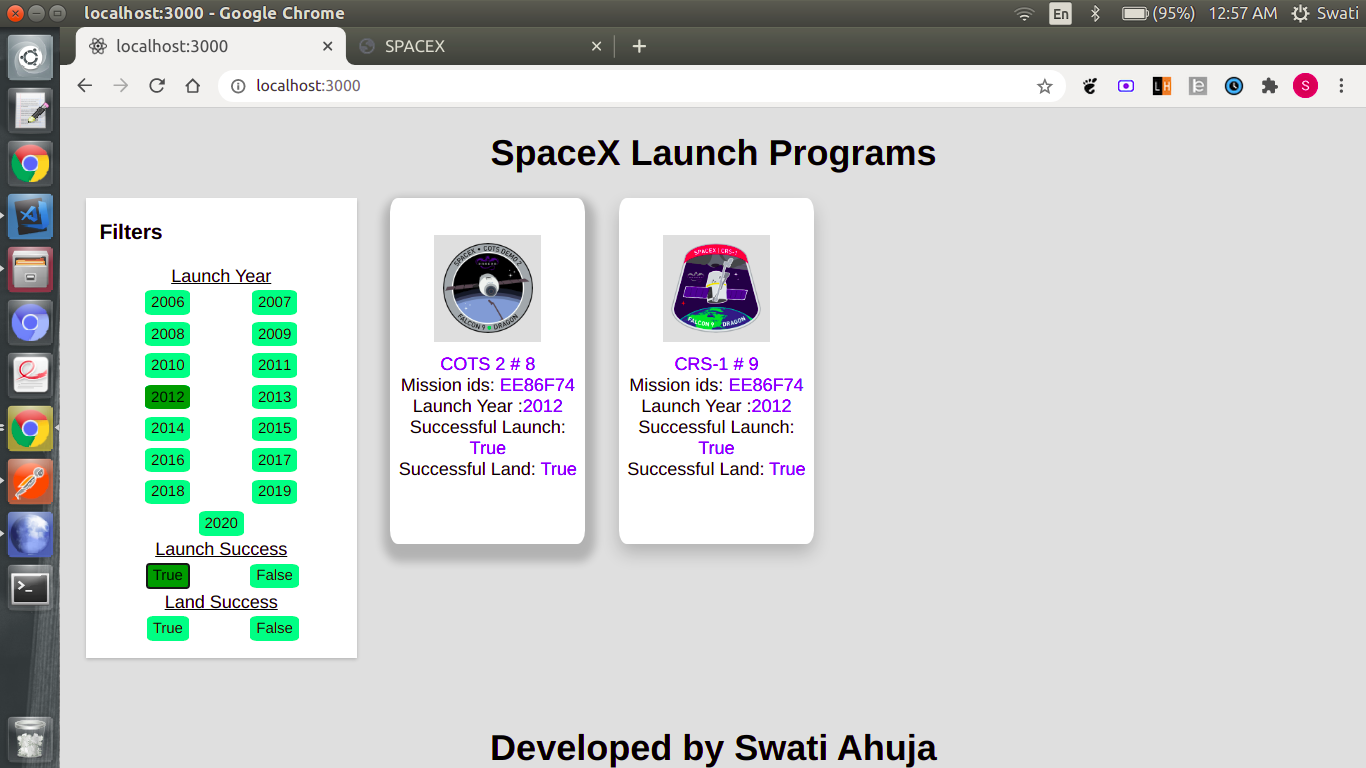The height and width of the screenshot is (768, 1366).
Task: Open the screen recorder extension icon
Action: pyautogui.click(x=1125, y=86)
